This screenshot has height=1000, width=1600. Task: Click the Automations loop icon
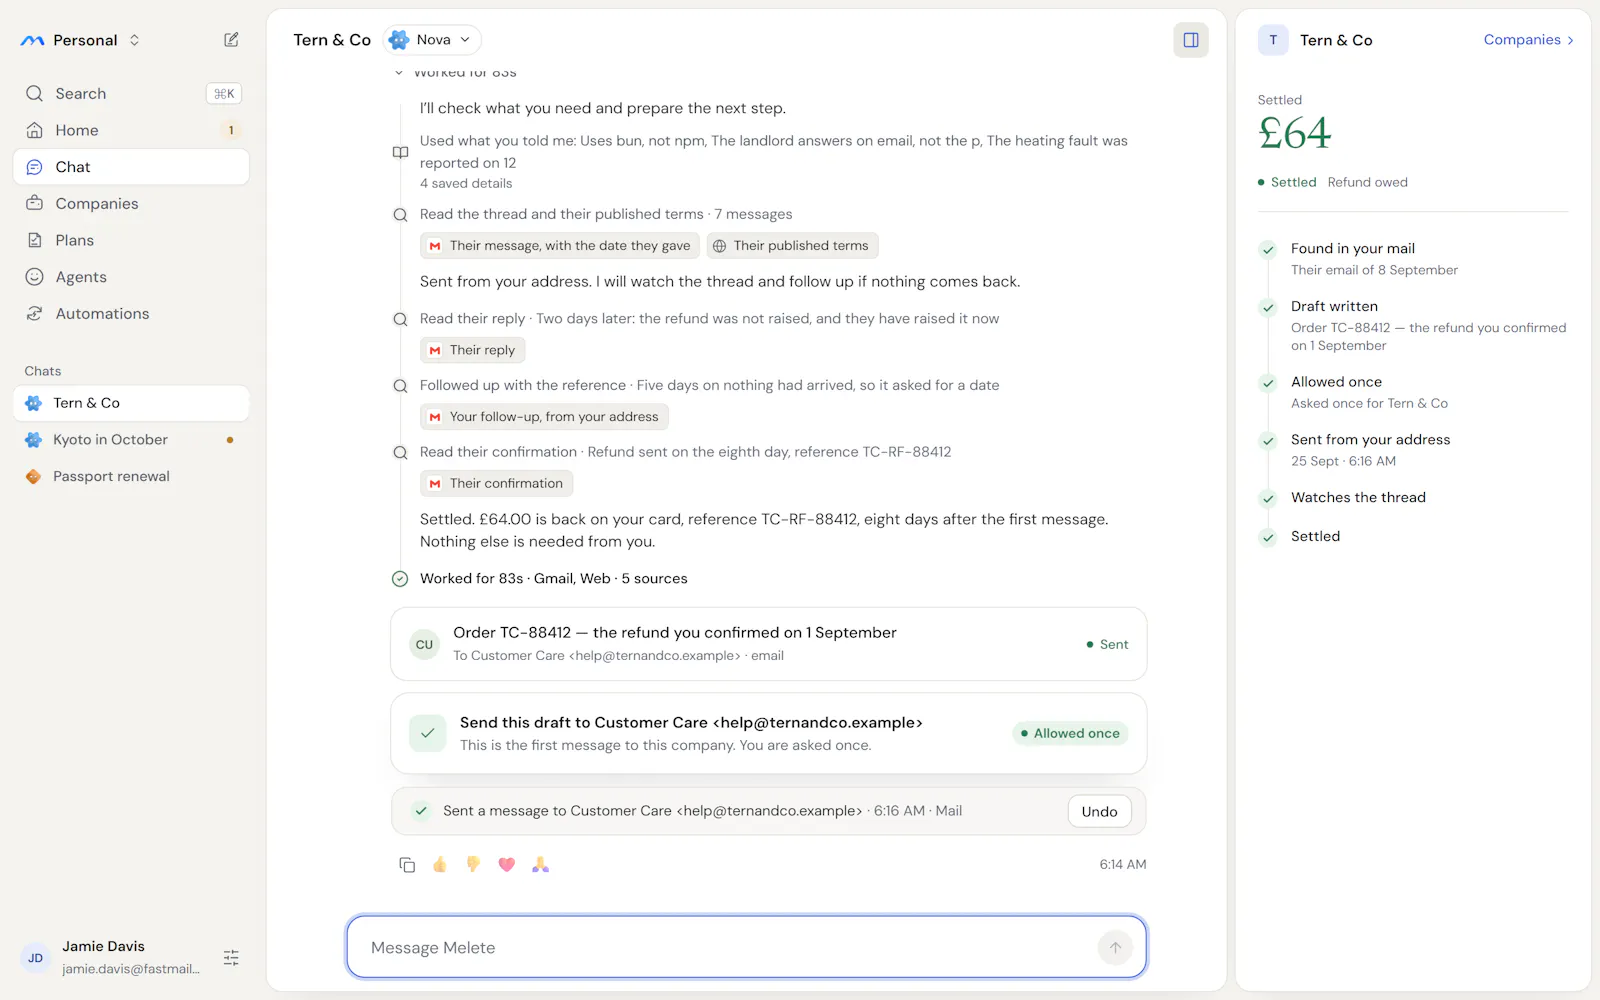[x=34, y=313]
